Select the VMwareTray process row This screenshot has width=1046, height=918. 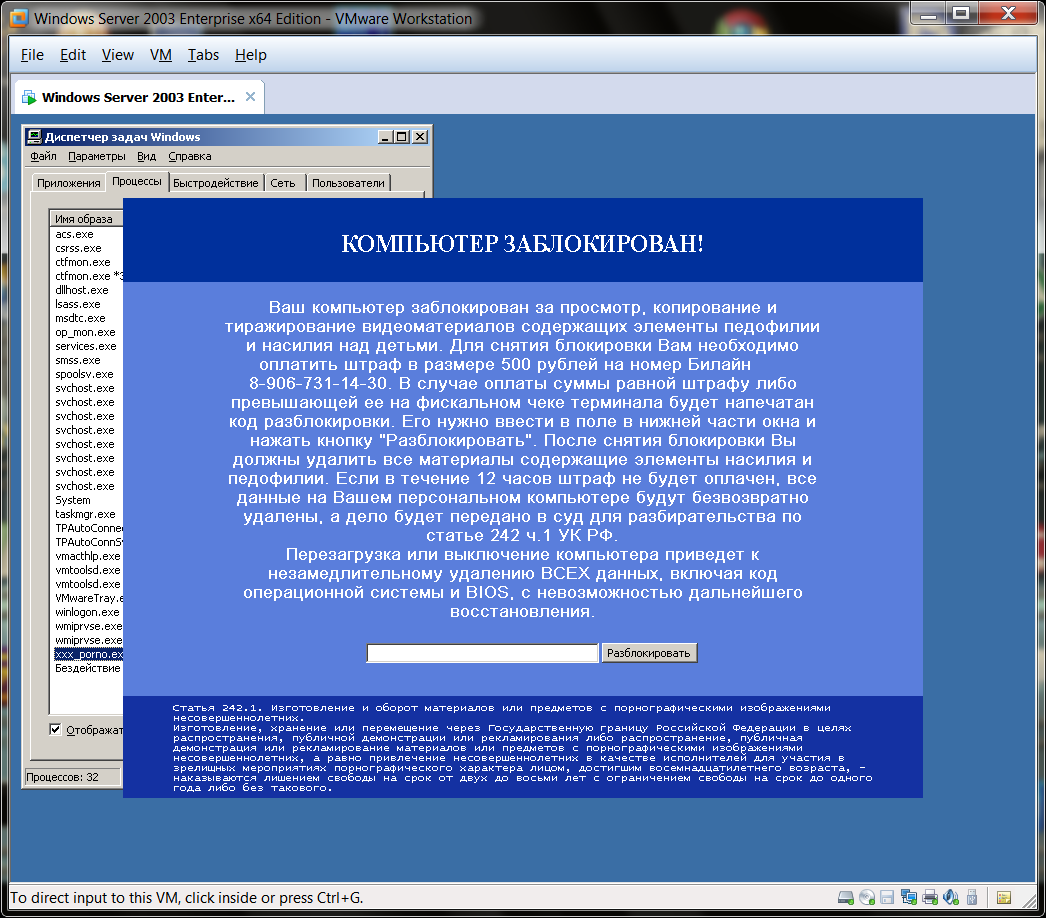[x=88, y=598]
